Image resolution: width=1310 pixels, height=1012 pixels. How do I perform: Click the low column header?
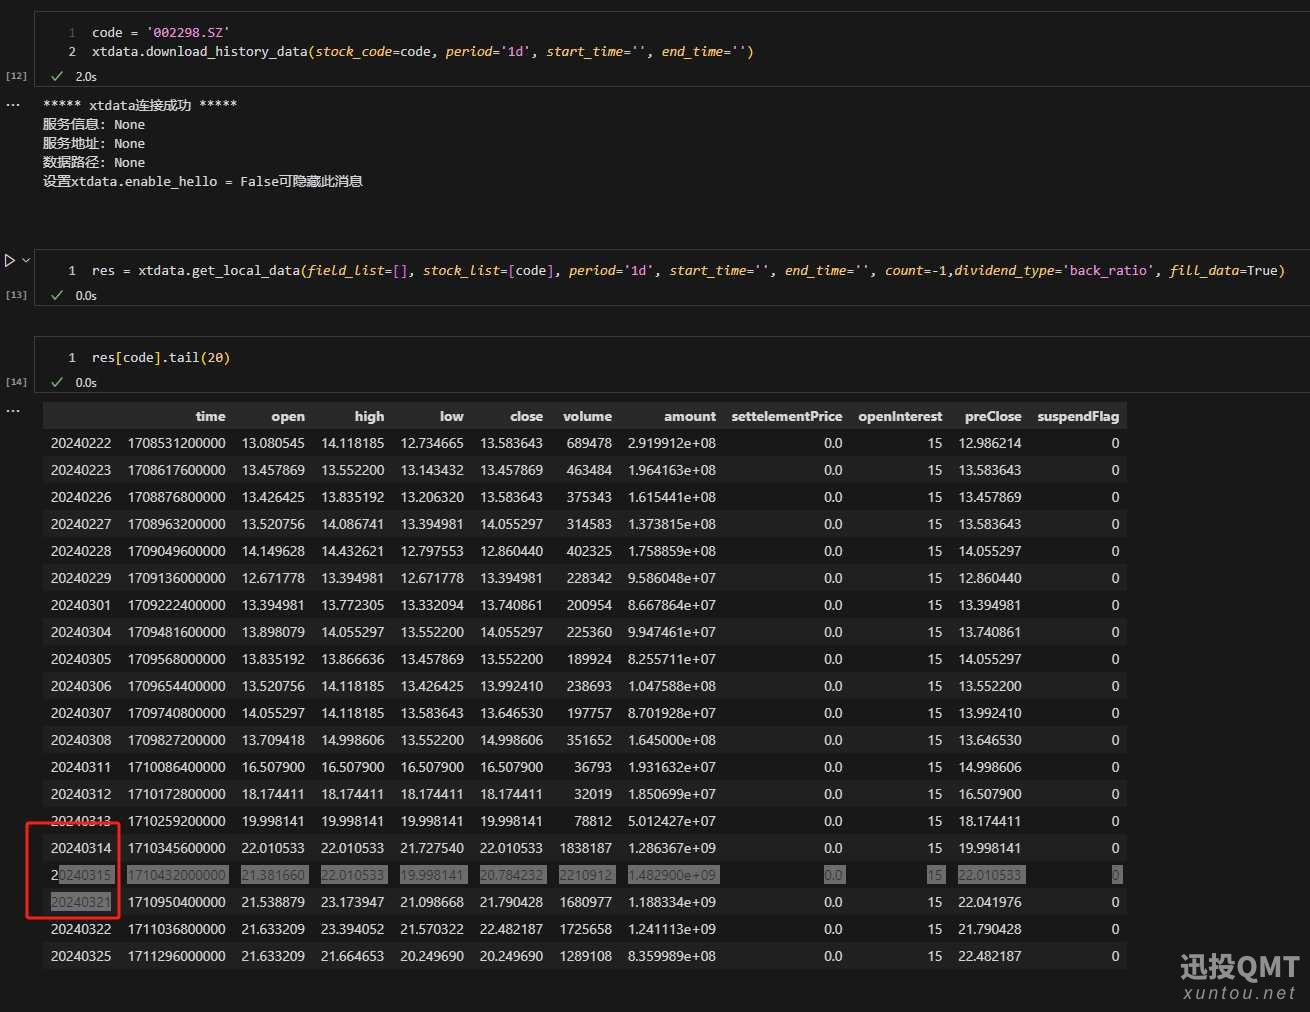452,416
